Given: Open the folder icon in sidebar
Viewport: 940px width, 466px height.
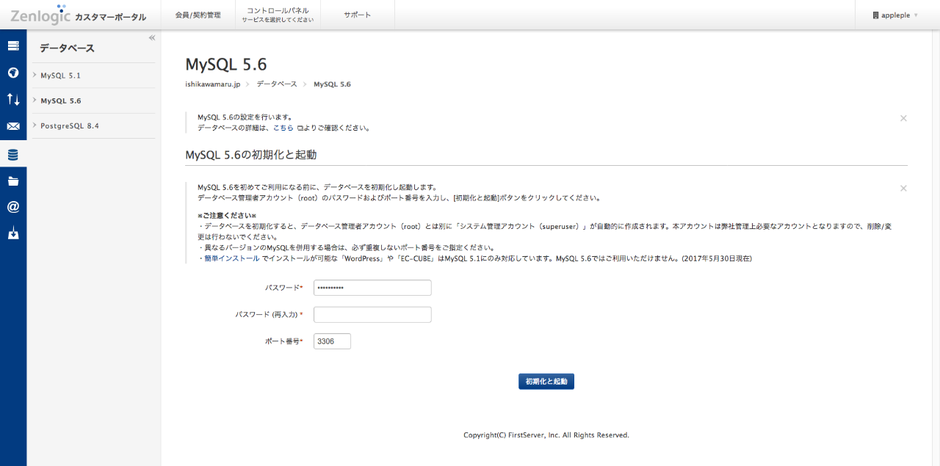Looking at the screenshot, I should 13,181.
